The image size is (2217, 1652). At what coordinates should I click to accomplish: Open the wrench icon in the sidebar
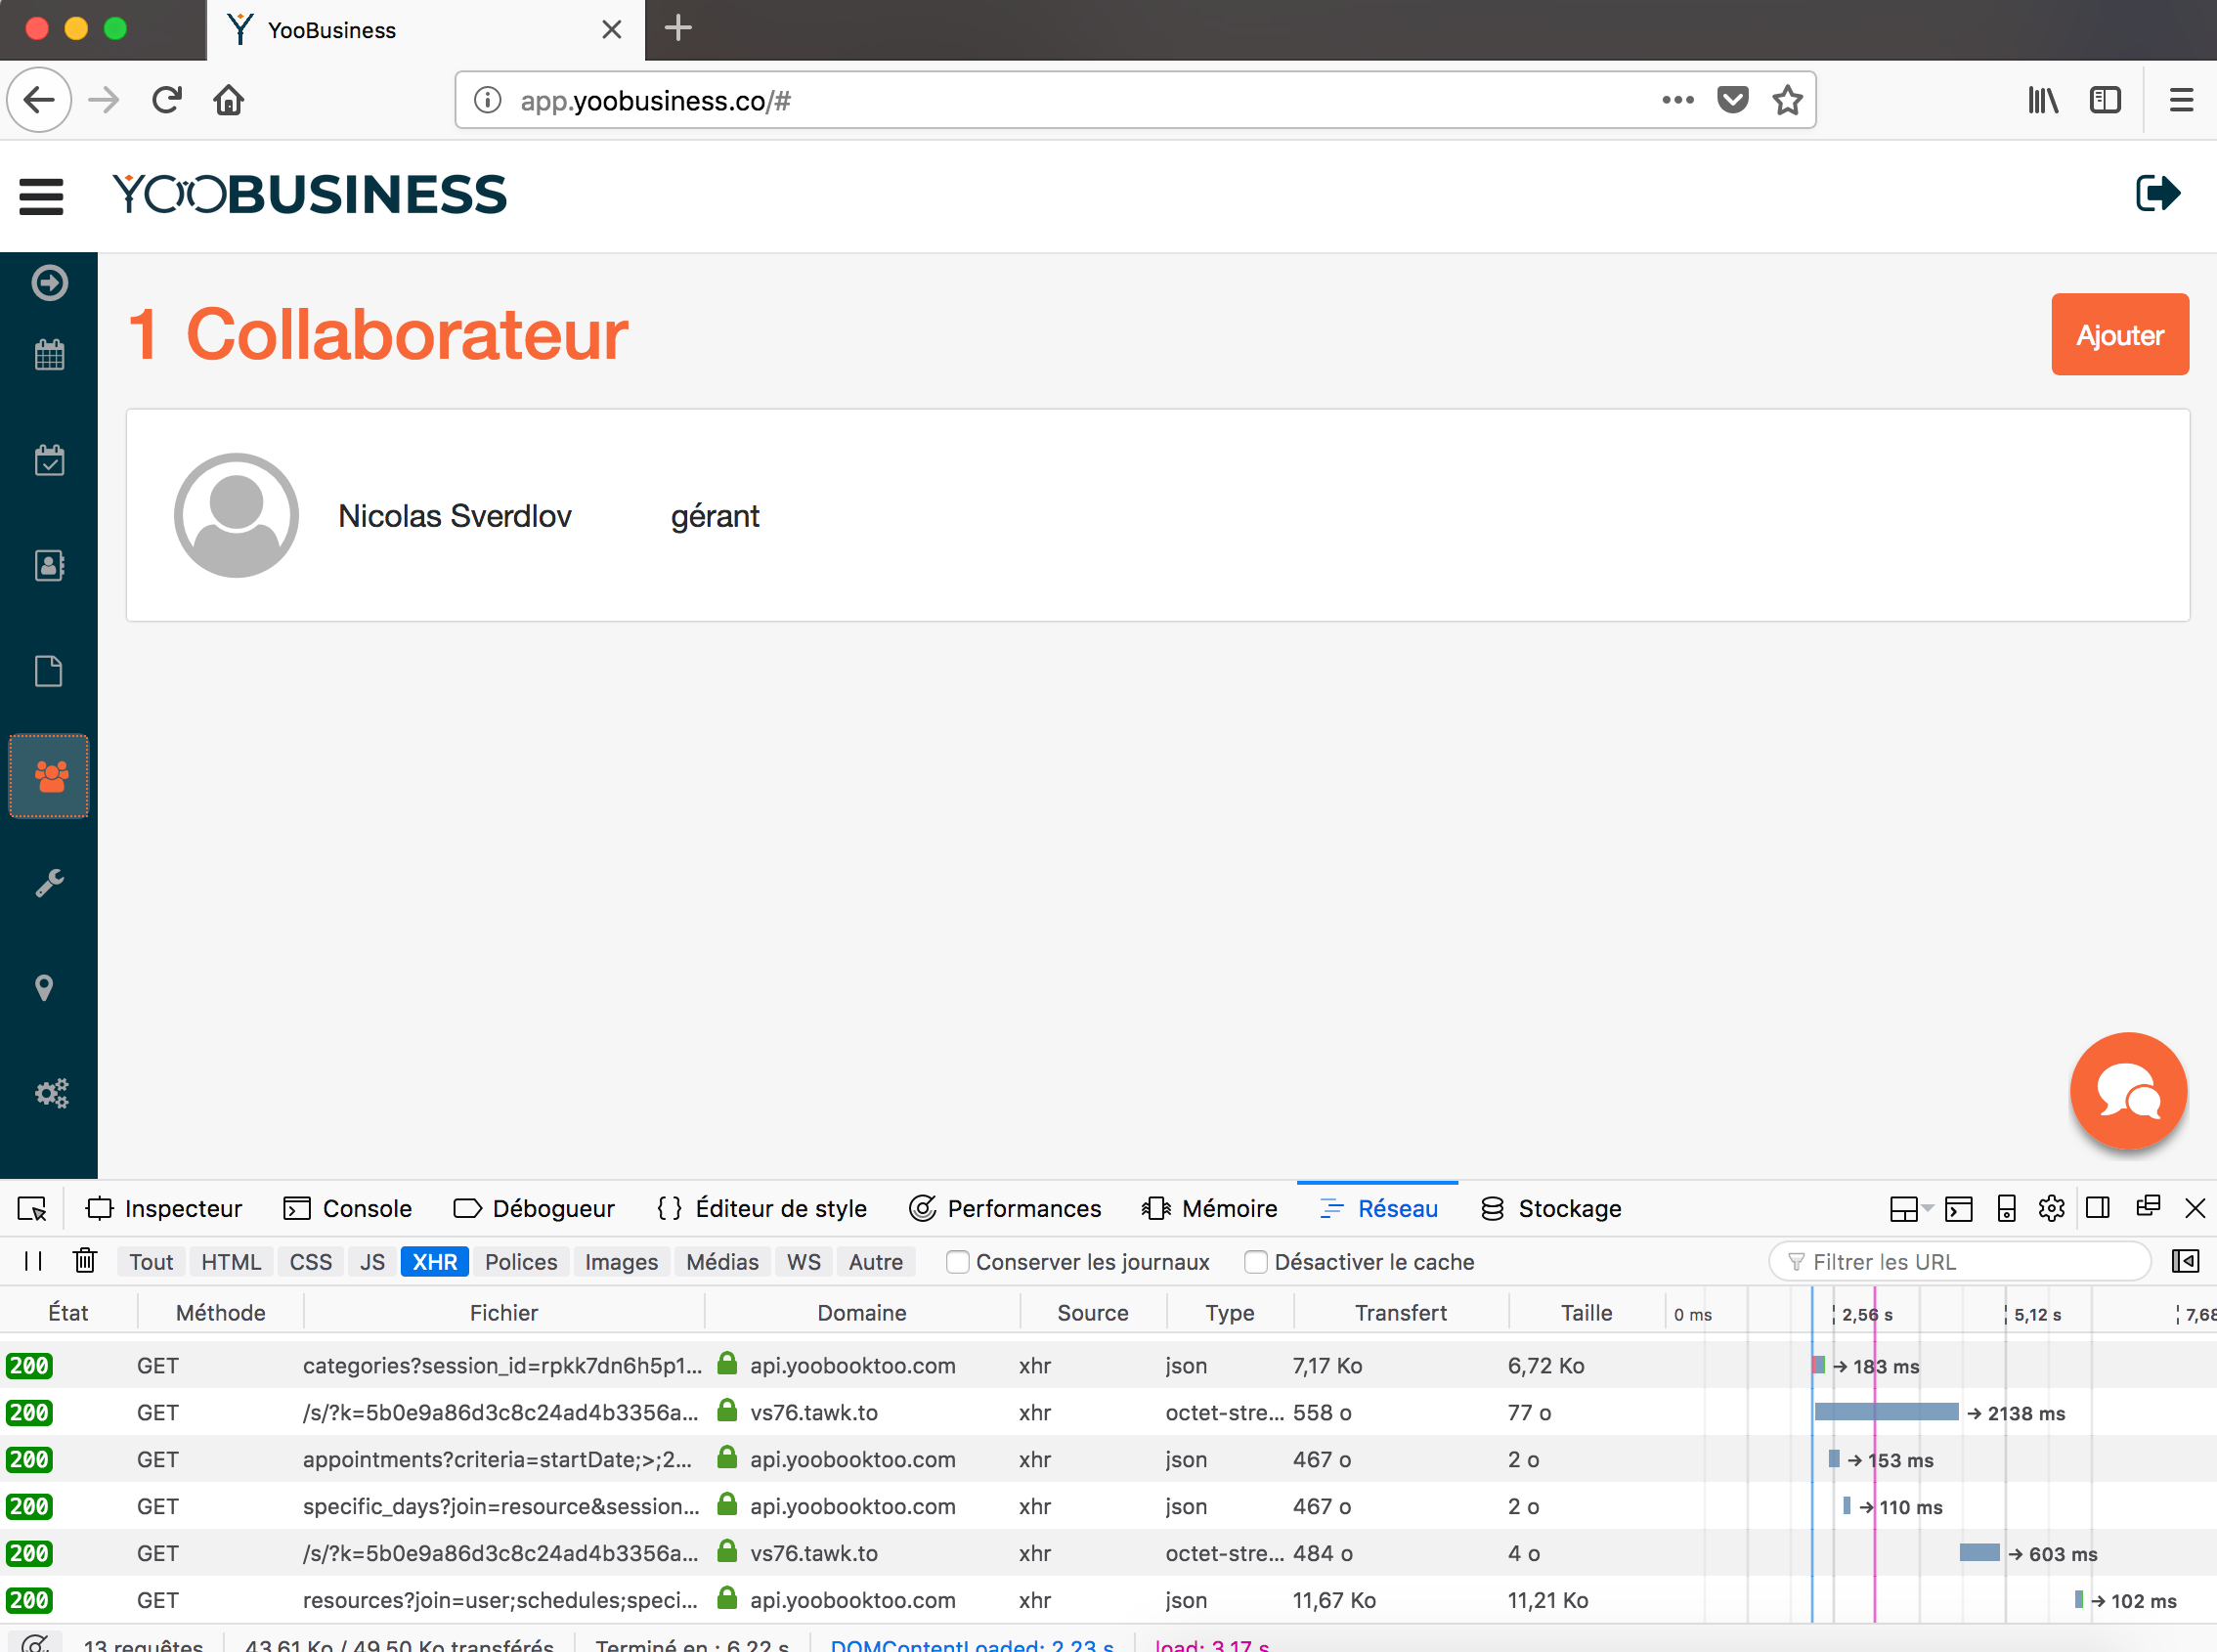(x=49, y=882)
